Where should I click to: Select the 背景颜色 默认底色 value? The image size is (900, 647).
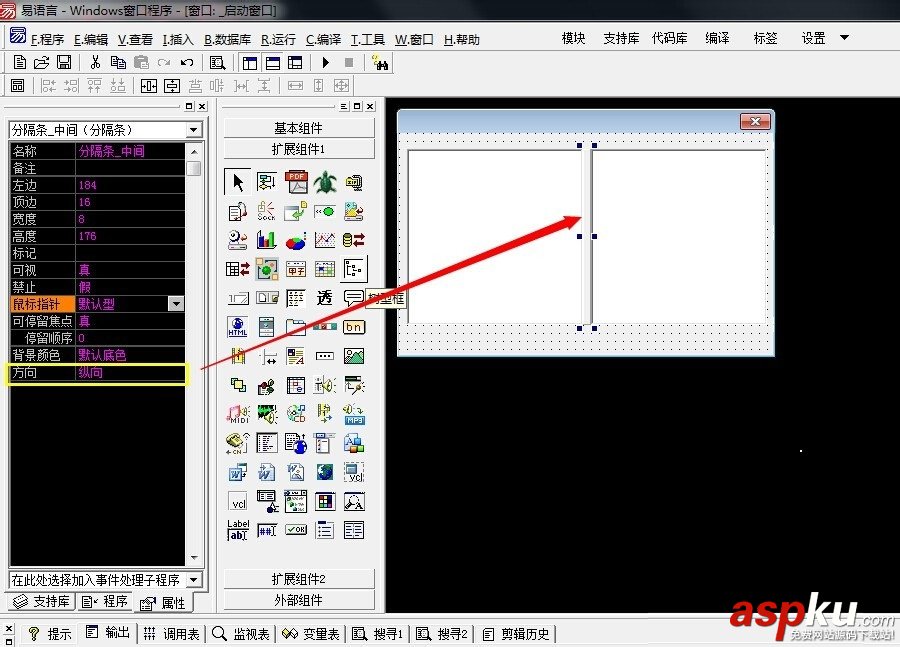(130, 355)
